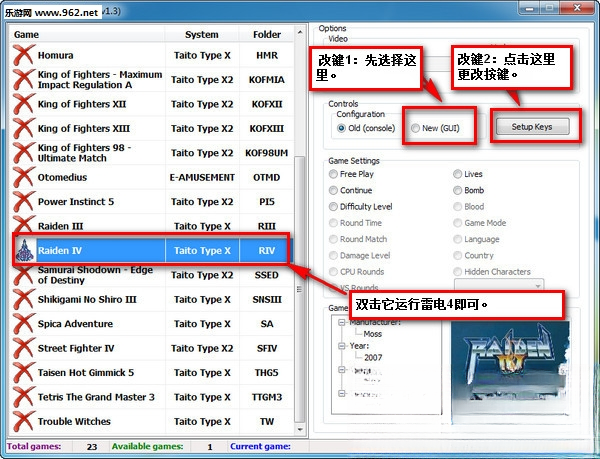This screenshot has height=459, width=600.
Task: Click the Game column header
Action: [88, 34]
